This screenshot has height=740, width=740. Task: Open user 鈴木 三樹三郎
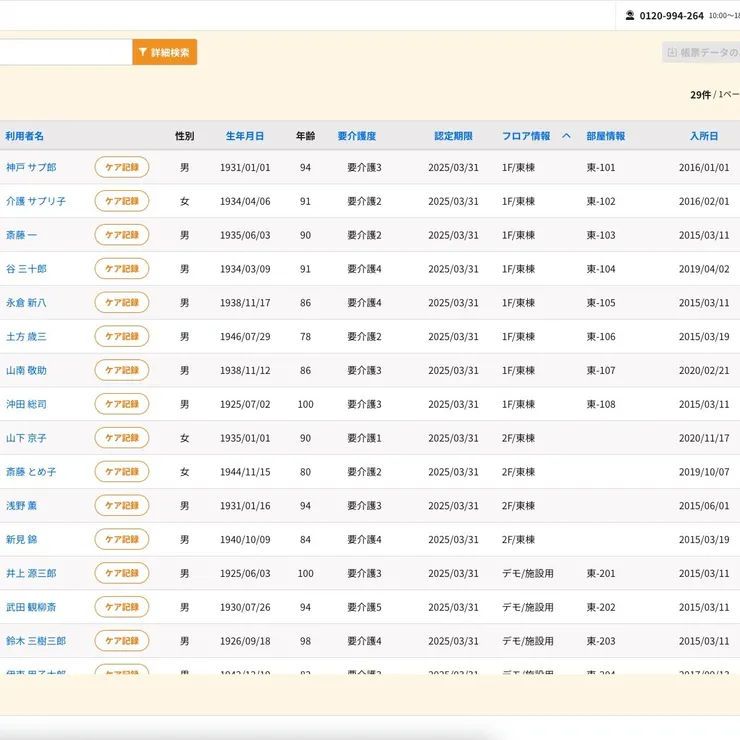pos(36,641)
